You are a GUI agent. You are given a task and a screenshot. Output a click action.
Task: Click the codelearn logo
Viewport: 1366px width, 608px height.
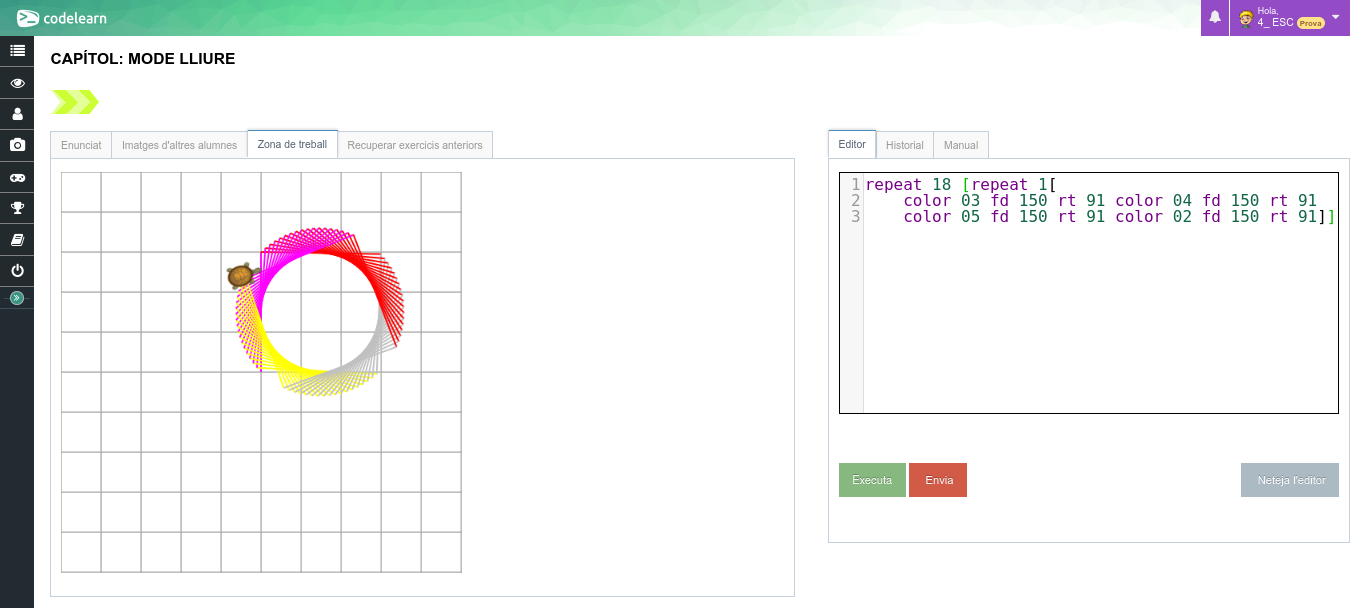[x=62, y=18]
